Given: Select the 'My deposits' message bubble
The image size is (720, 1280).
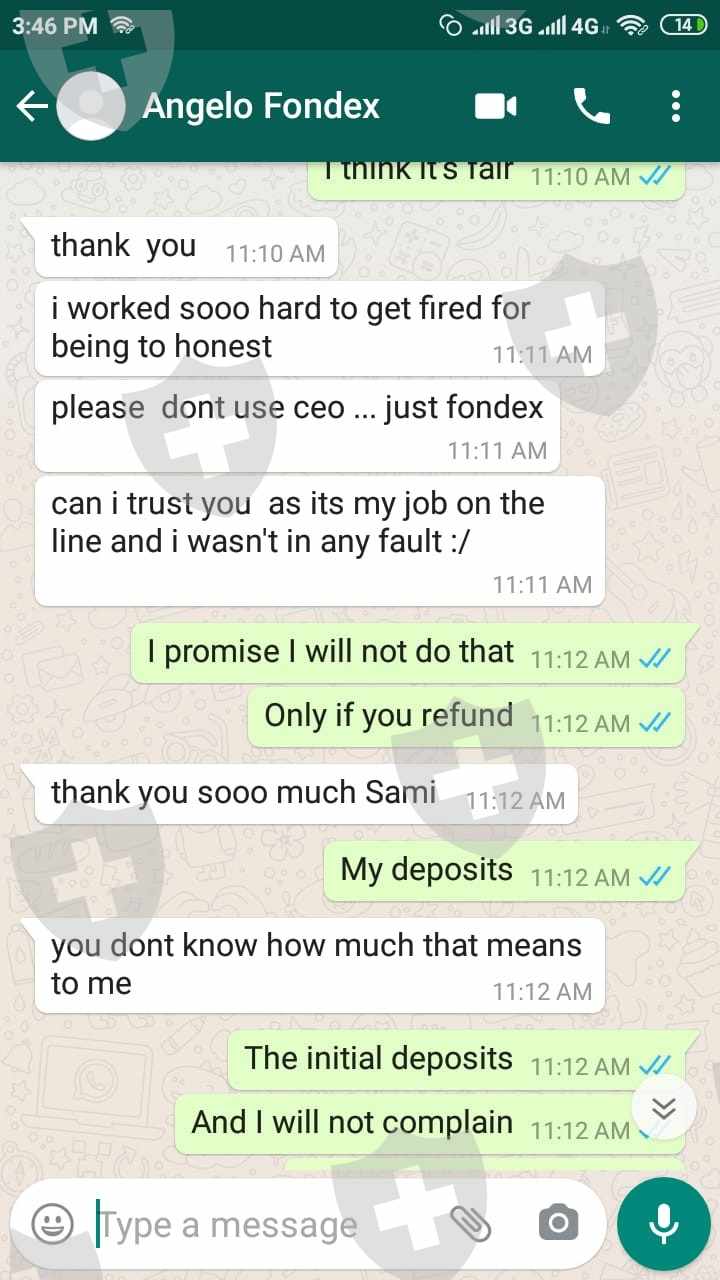Looking at the screenshot, I should [x=504, y=871].
